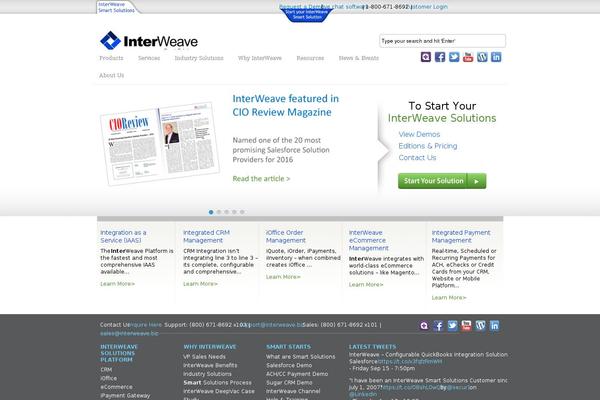Open the footer Facebook icon
Screen dimensions: 600x400
point(439,326)
